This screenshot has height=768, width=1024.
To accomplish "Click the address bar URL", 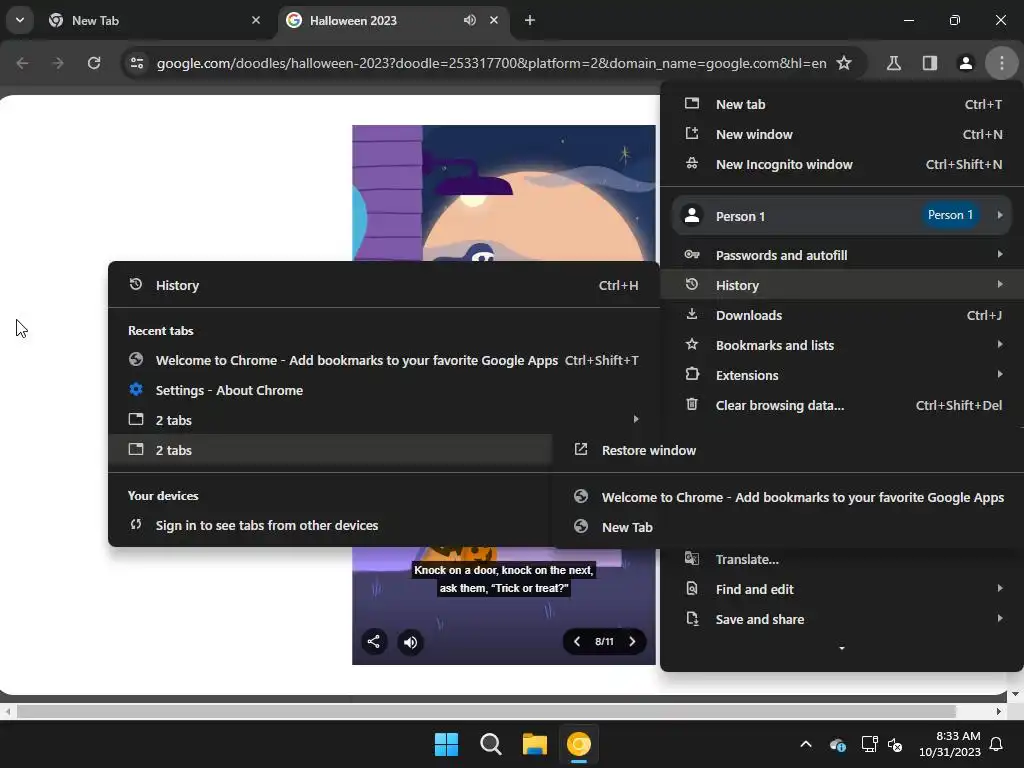I will pos(491,63).
